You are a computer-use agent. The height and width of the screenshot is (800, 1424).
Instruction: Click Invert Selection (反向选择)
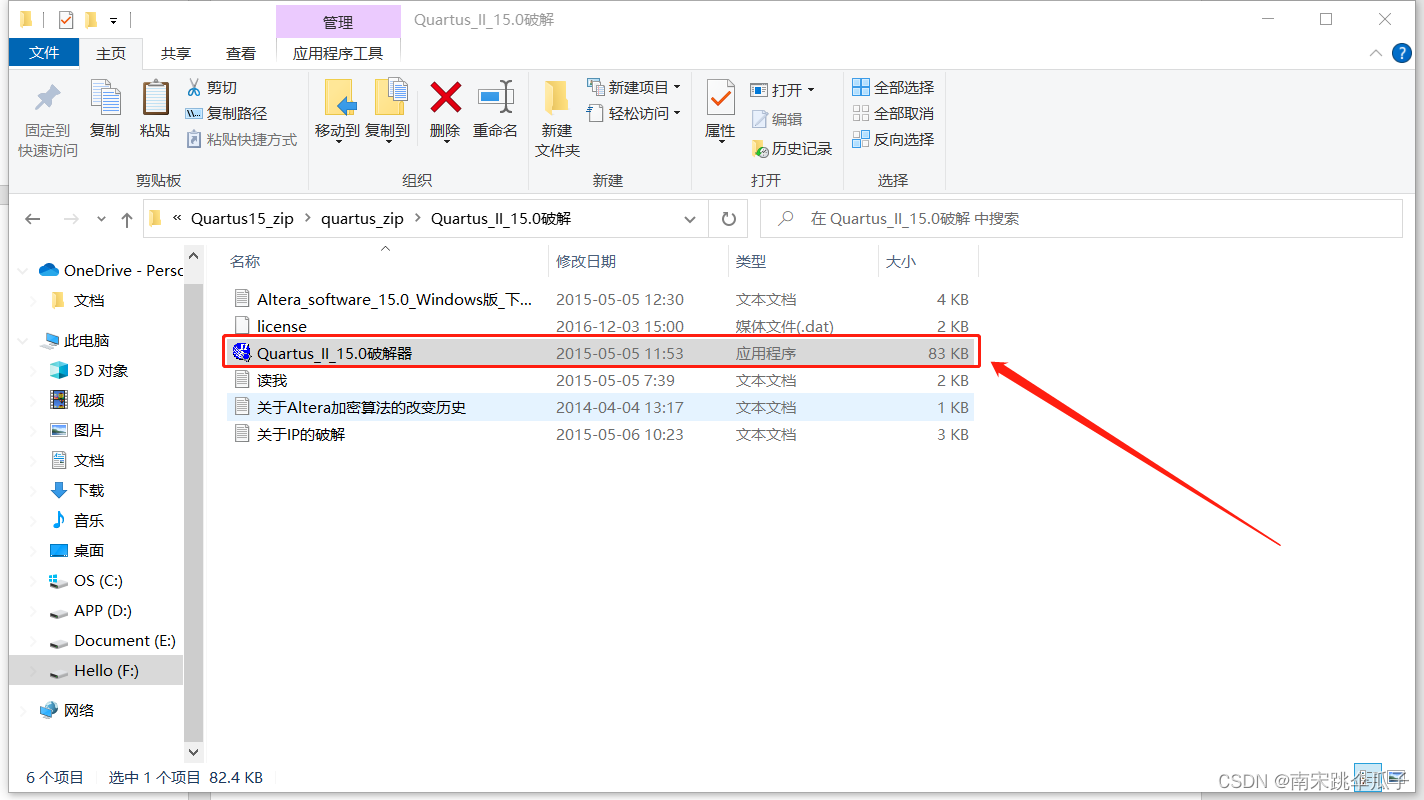[893, 140]
